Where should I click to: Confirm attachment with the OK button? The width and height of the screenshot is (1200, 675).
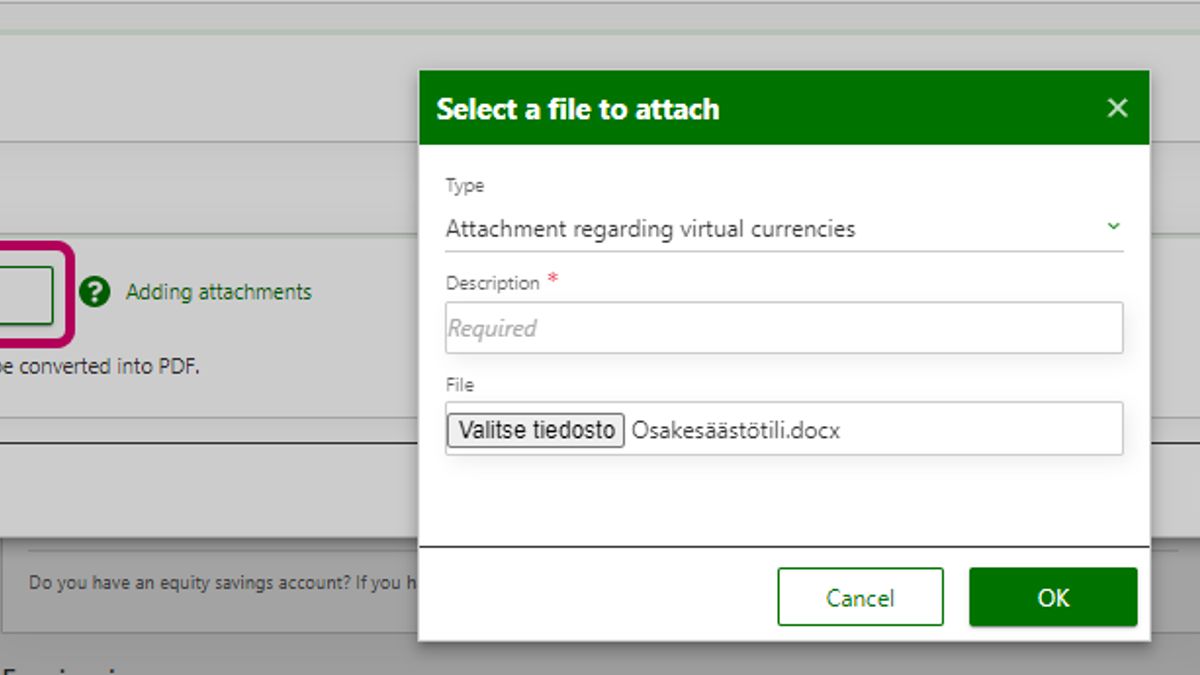[x=1052, y=597]
